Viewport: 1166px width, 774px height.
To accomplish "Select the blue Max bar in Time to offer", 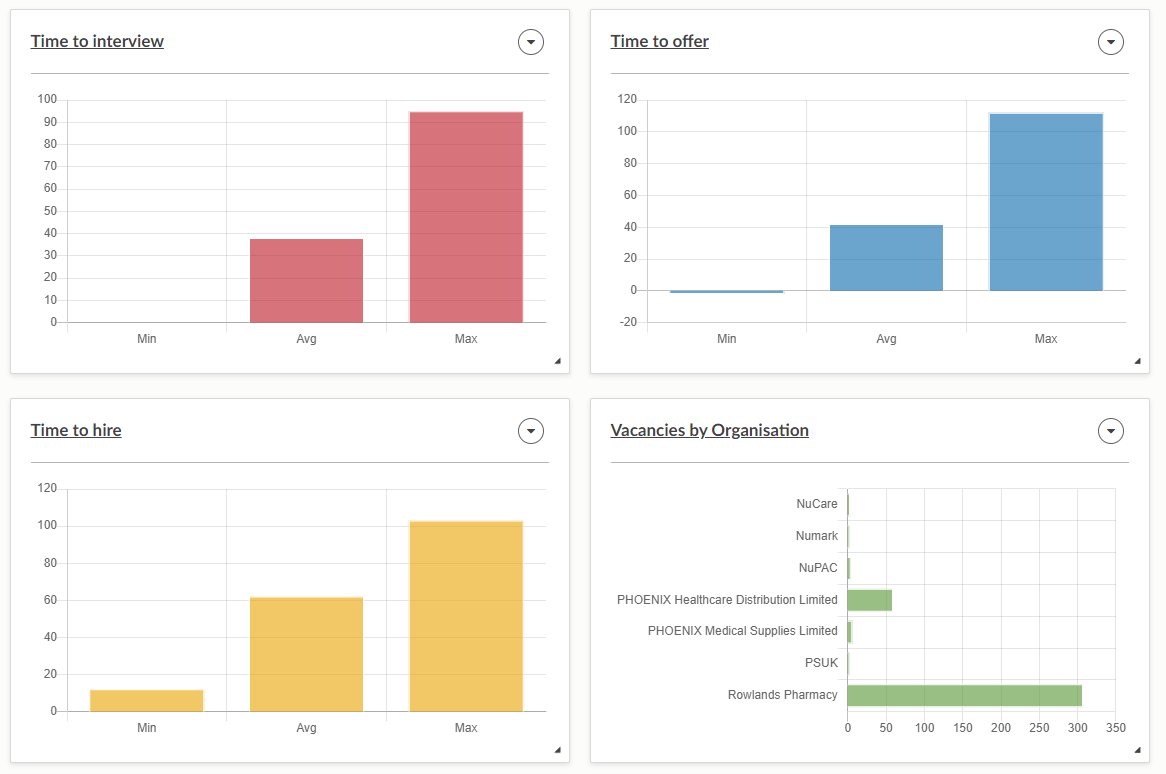I will click(1046, 202).
